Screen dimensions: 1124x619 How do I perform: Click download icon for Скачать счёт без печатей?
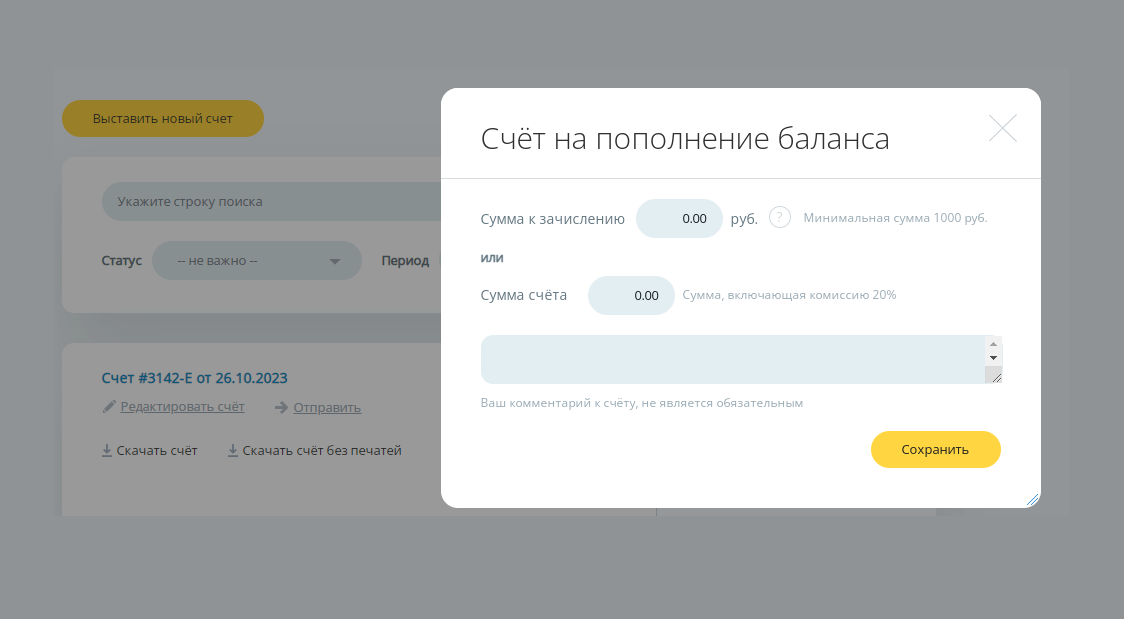[233, 451]
